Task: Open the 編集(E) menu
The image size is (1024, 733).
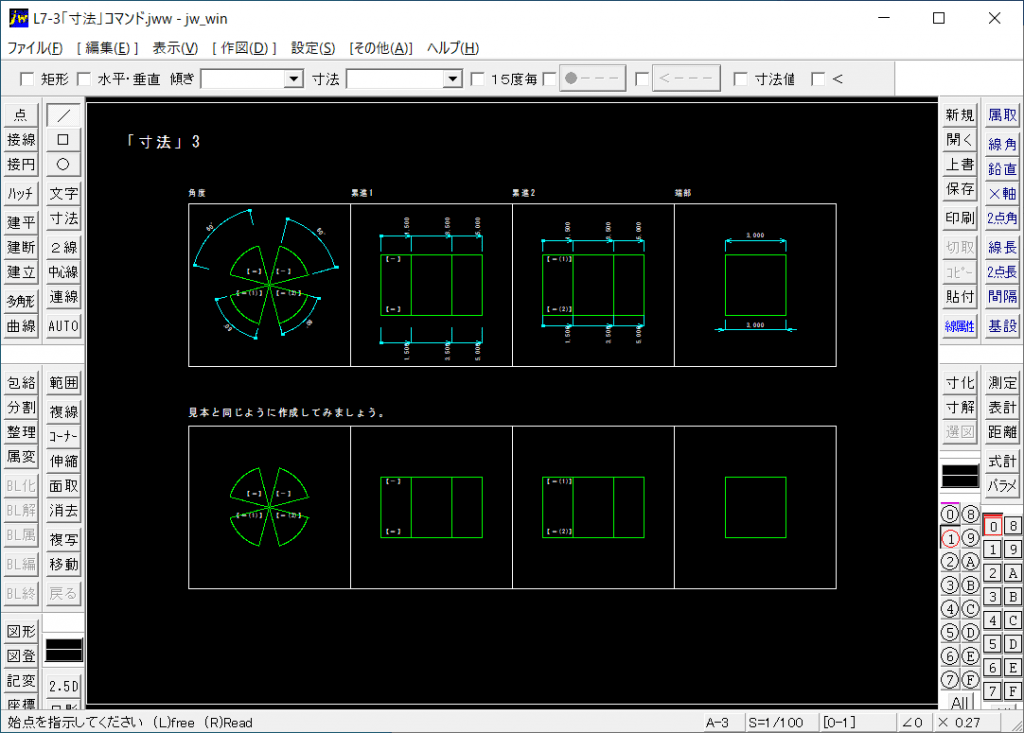Action: click(x=108, y=48)
